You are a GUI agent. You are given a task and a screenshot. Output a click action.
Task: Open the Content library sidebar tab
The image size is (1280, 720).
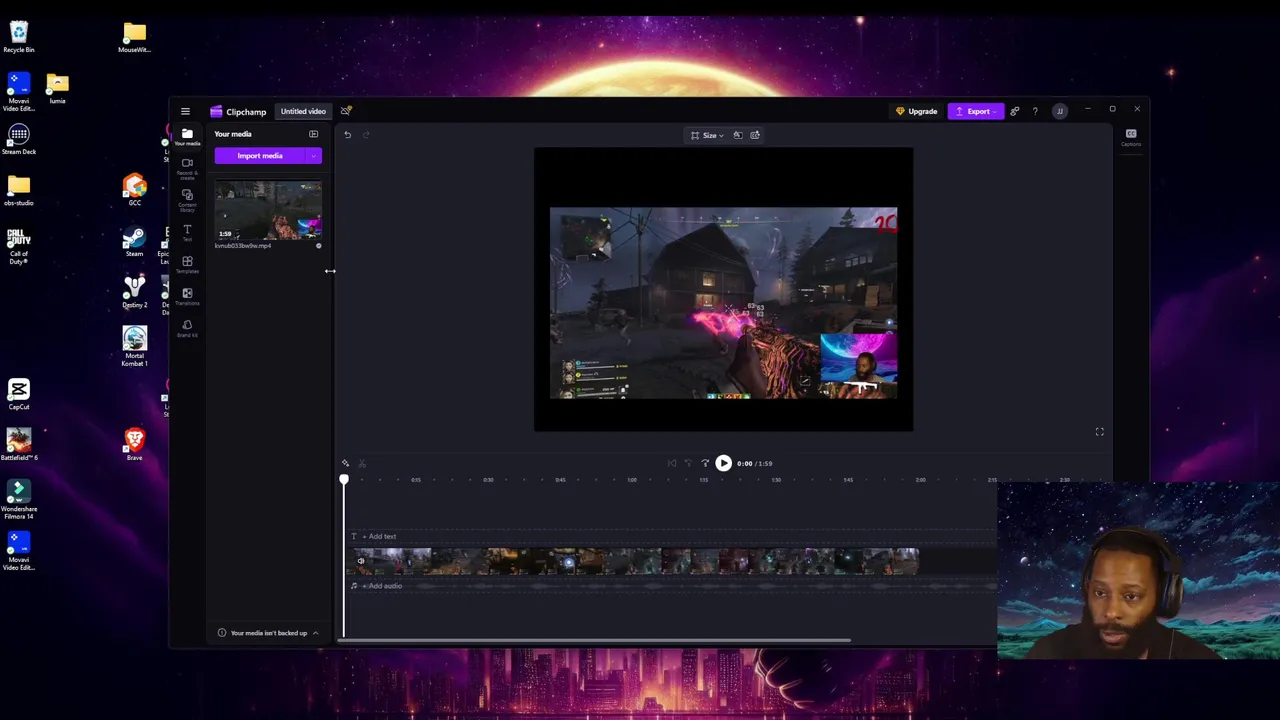pos(187,200)
